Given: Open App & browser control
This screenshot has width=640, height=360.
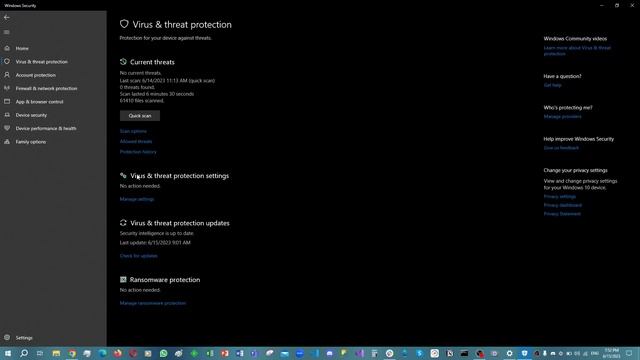Looking at the screenshot, I should (x=39, y=102).
